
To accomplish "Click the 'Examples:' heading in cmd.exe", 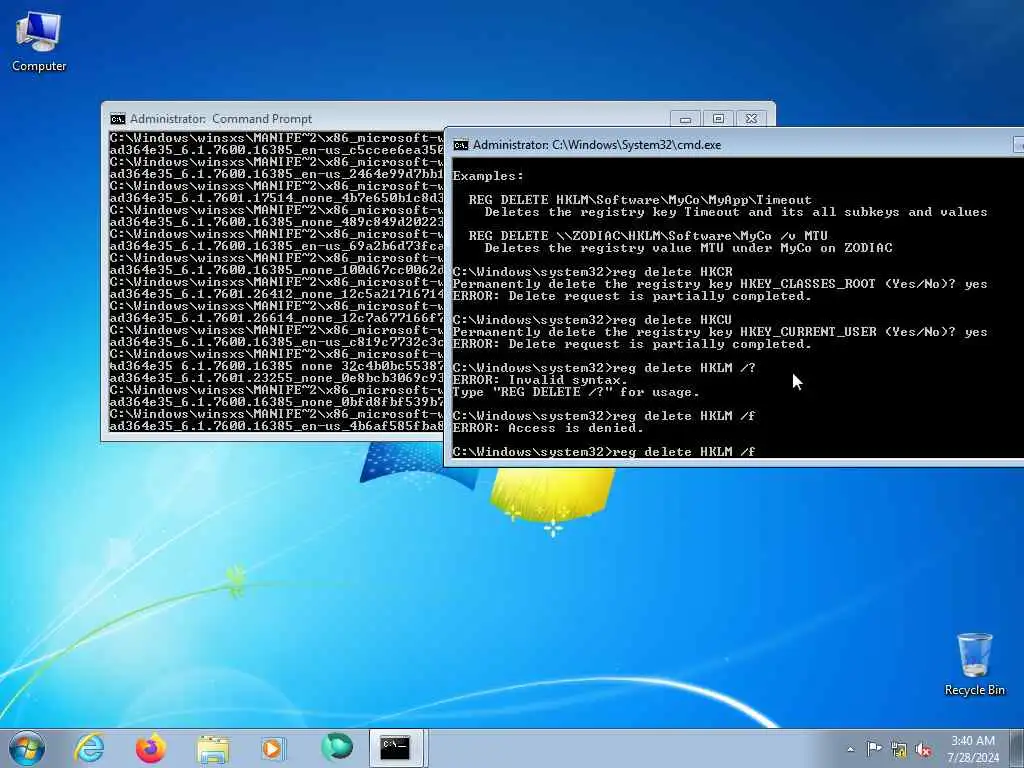I will (488, 176).
